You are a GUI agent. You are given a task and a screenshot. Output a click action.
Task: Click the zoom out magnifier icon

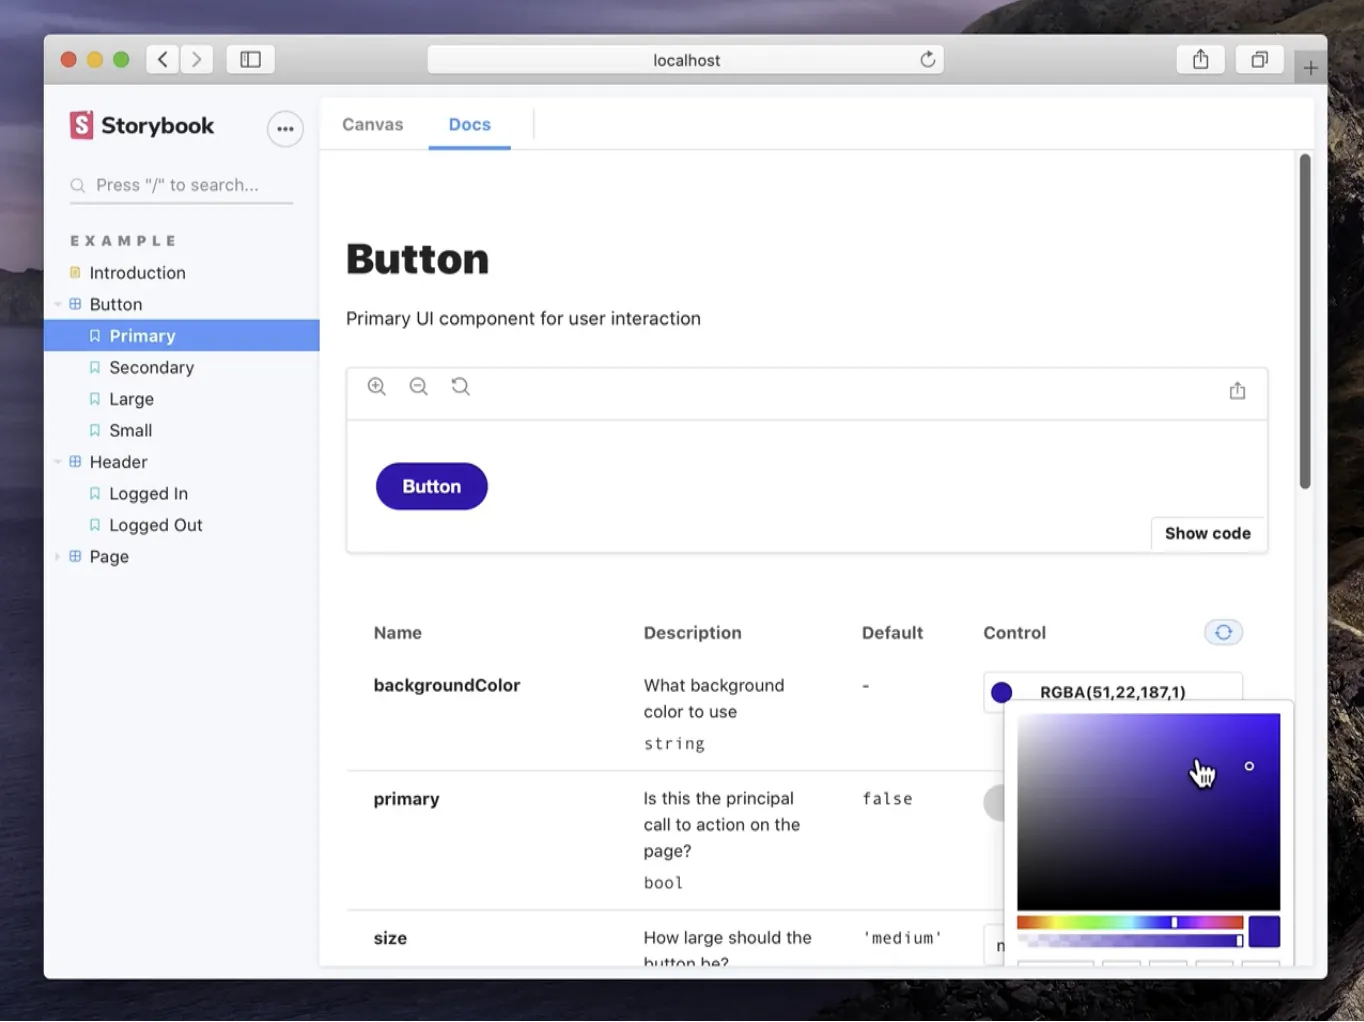point(418,387)
